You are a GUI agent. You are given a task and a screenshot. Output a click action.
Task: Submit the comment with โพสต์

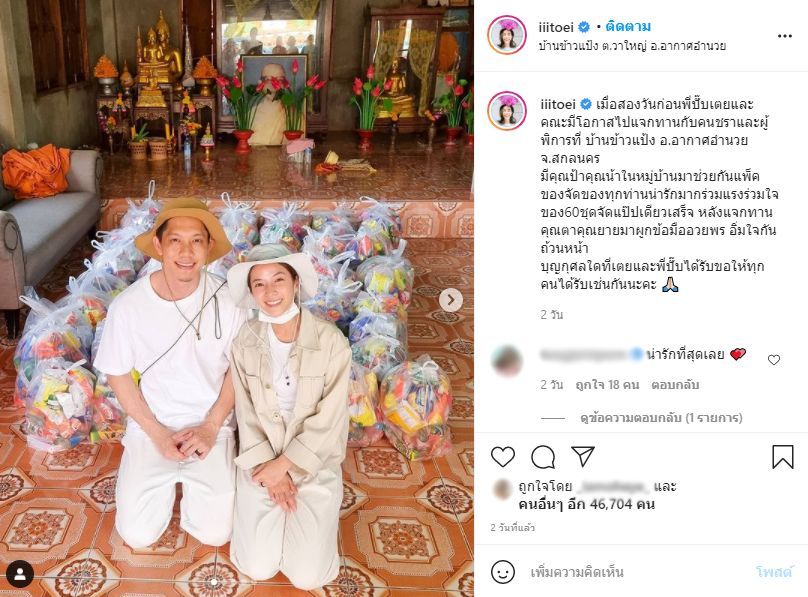tap(773, 572)
